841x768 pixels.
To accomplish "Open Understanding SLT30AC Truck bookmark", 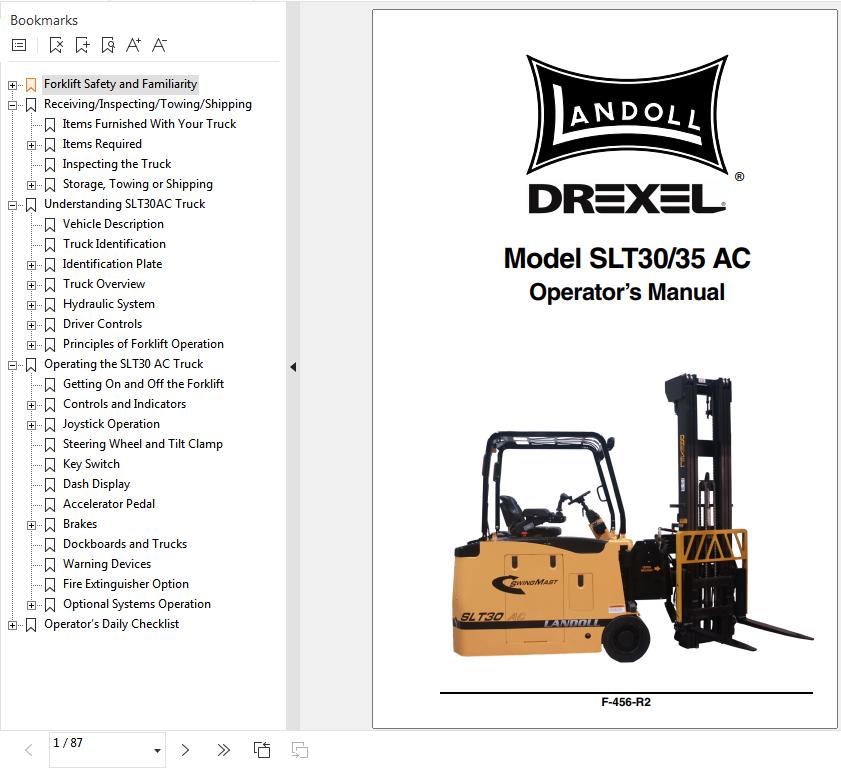I will [x=124, y=204].
